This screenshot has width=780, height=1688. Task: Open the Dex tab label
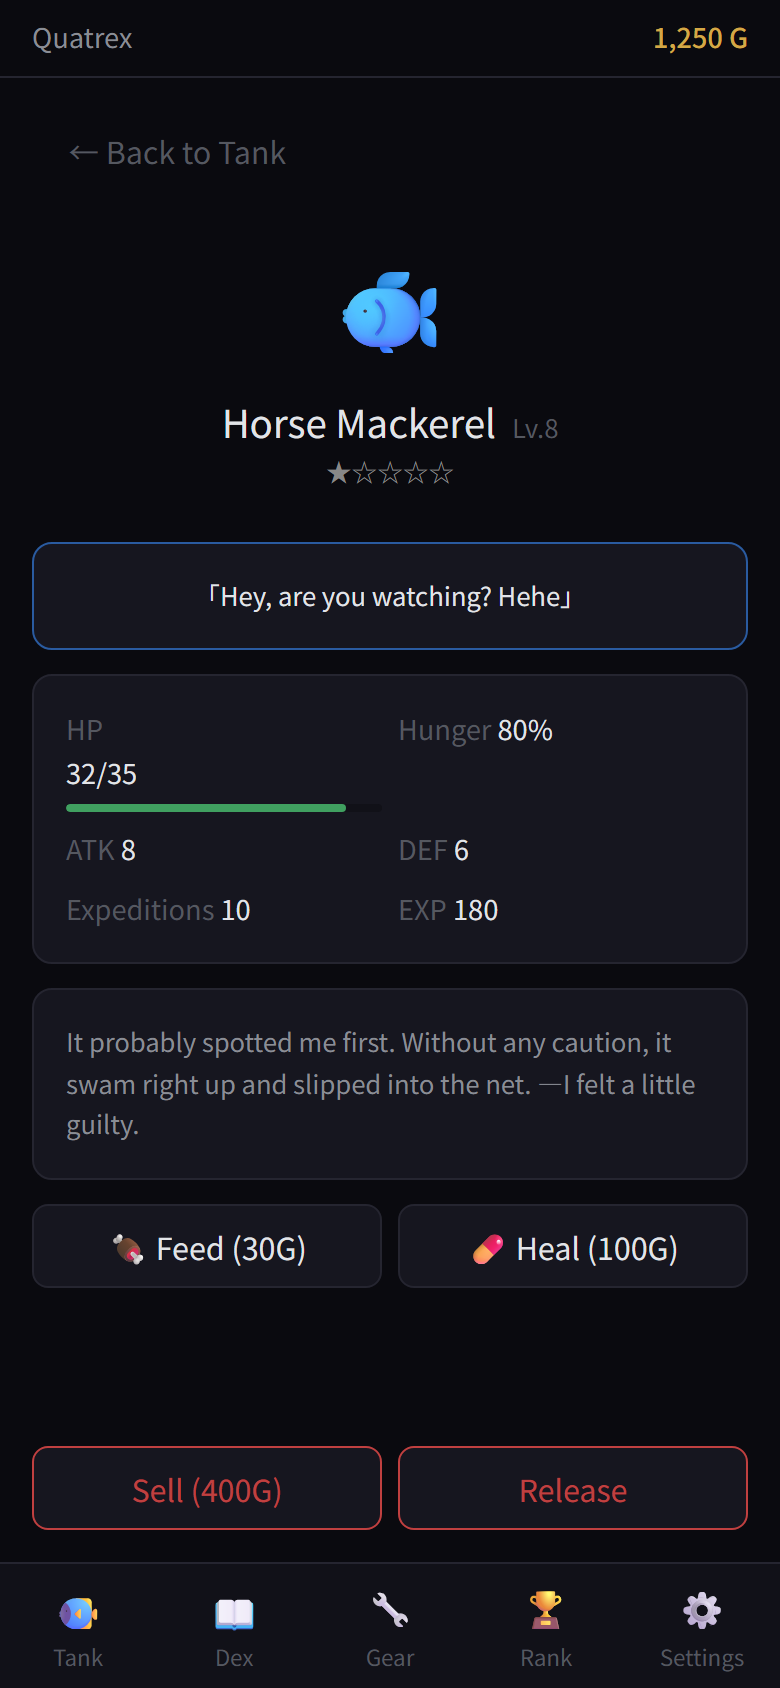pyautogui.click(x=234, y=1658)
